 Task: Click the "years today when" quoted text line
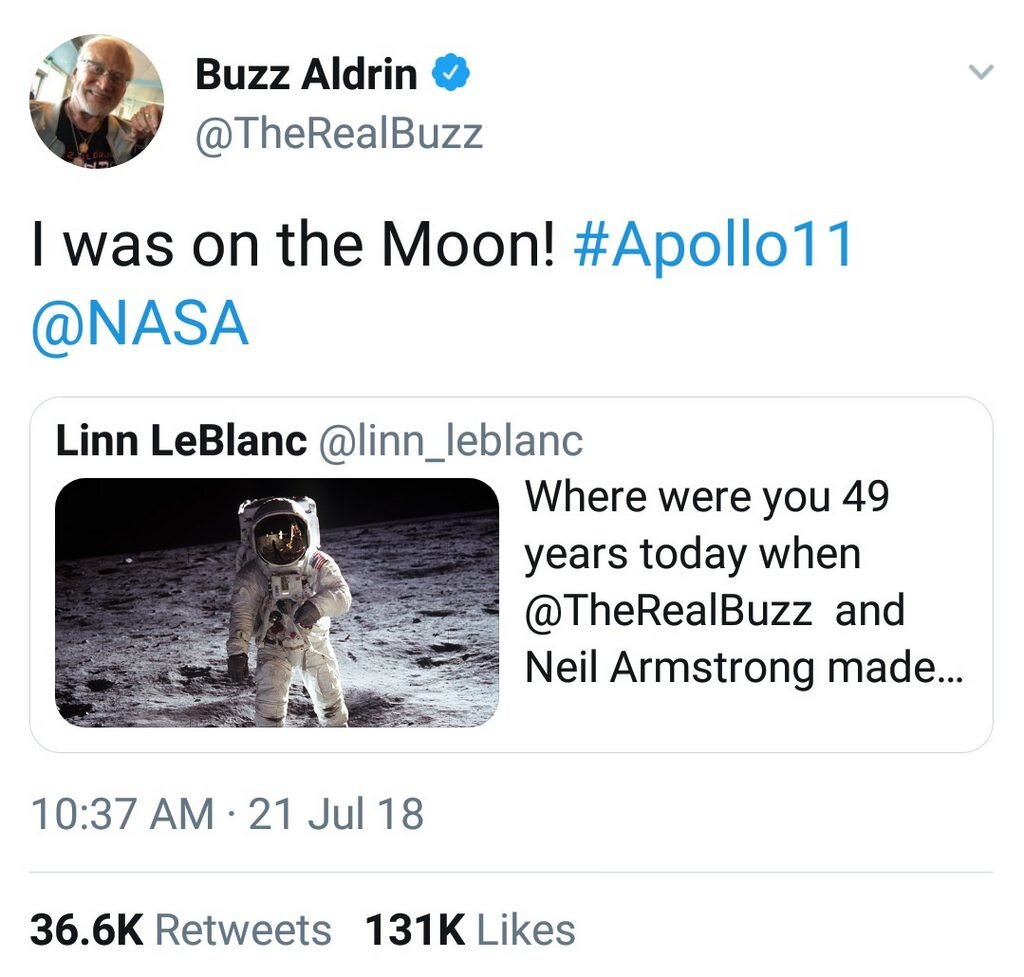[692, 554]
